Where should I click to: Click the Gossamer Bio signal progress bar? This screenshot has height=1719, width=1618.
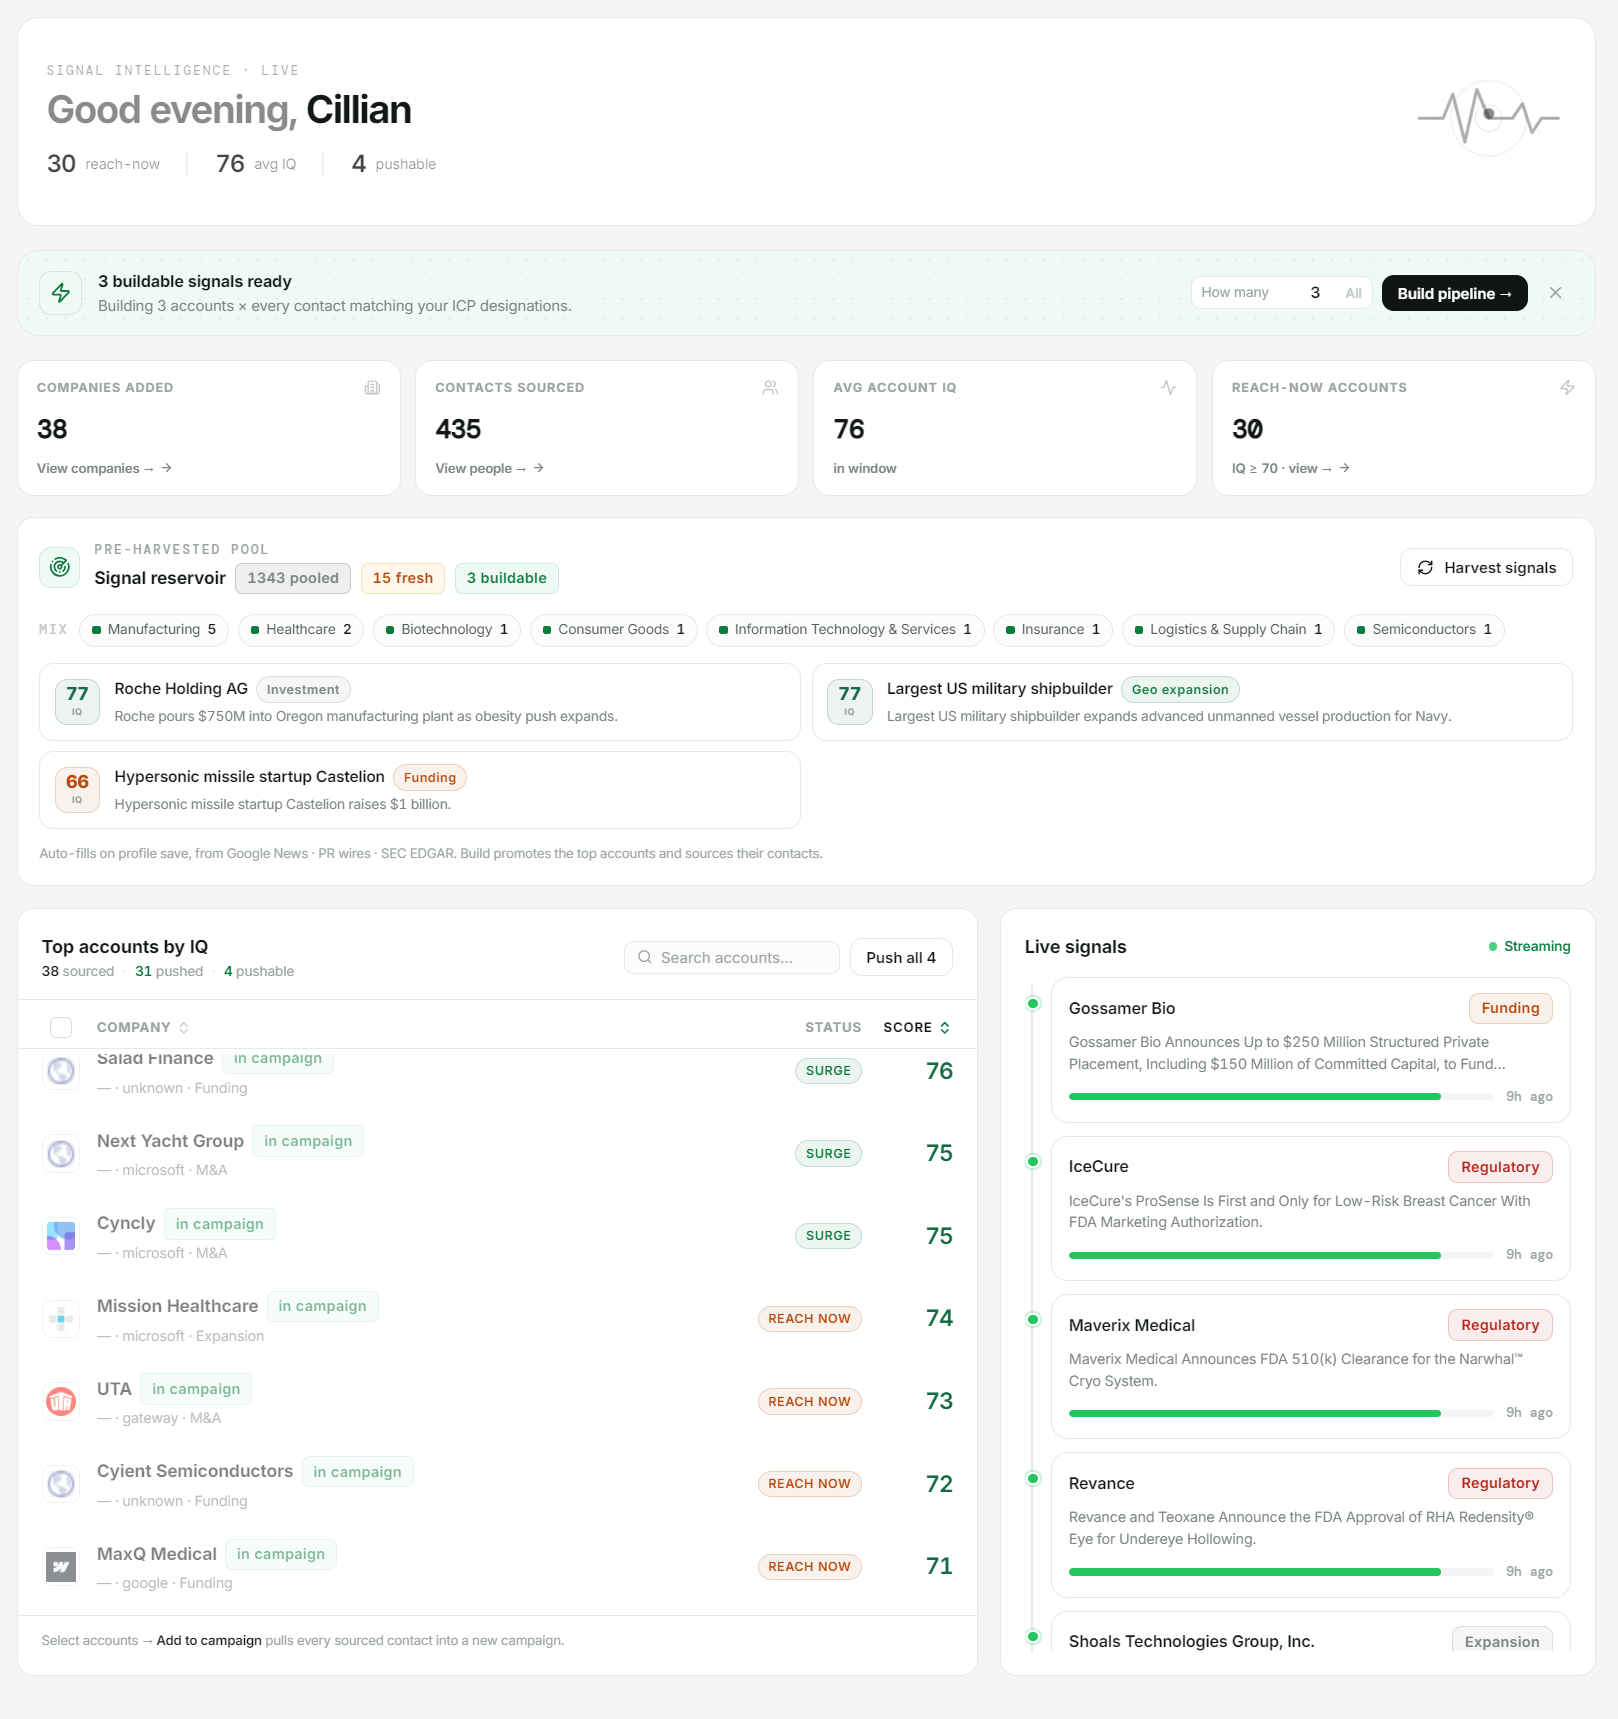click(x=1281, y=1097)
